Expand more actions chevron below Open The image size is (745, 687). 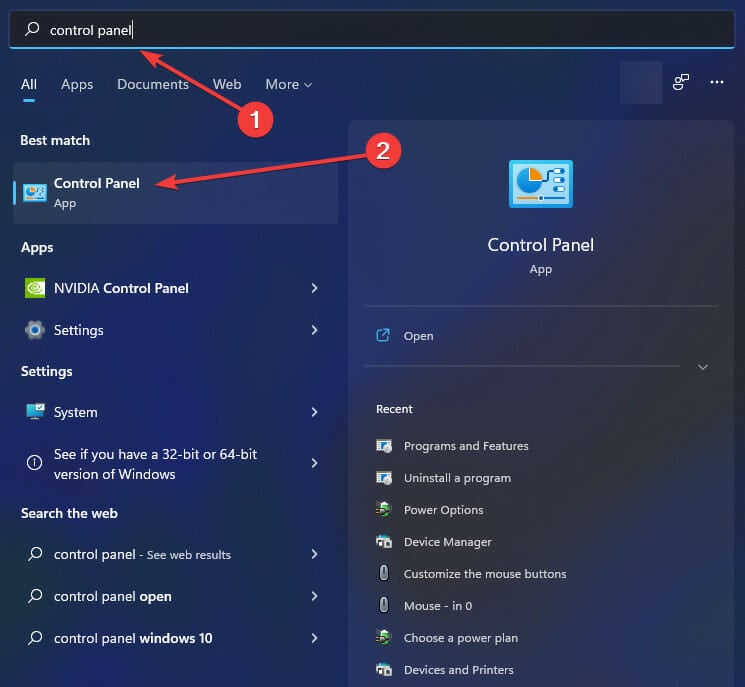click(x=703, y=367)
